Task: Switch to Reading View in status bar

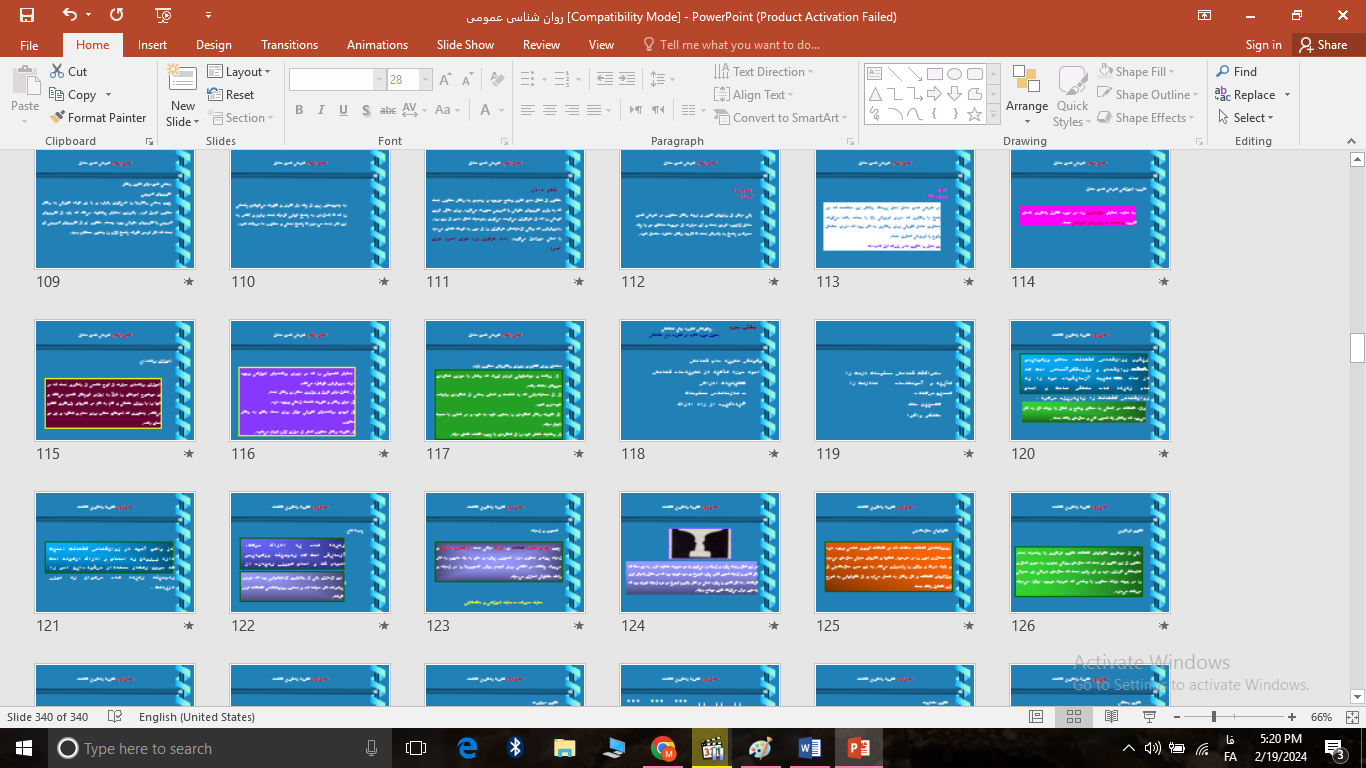Action: (x=1111, y=717)
